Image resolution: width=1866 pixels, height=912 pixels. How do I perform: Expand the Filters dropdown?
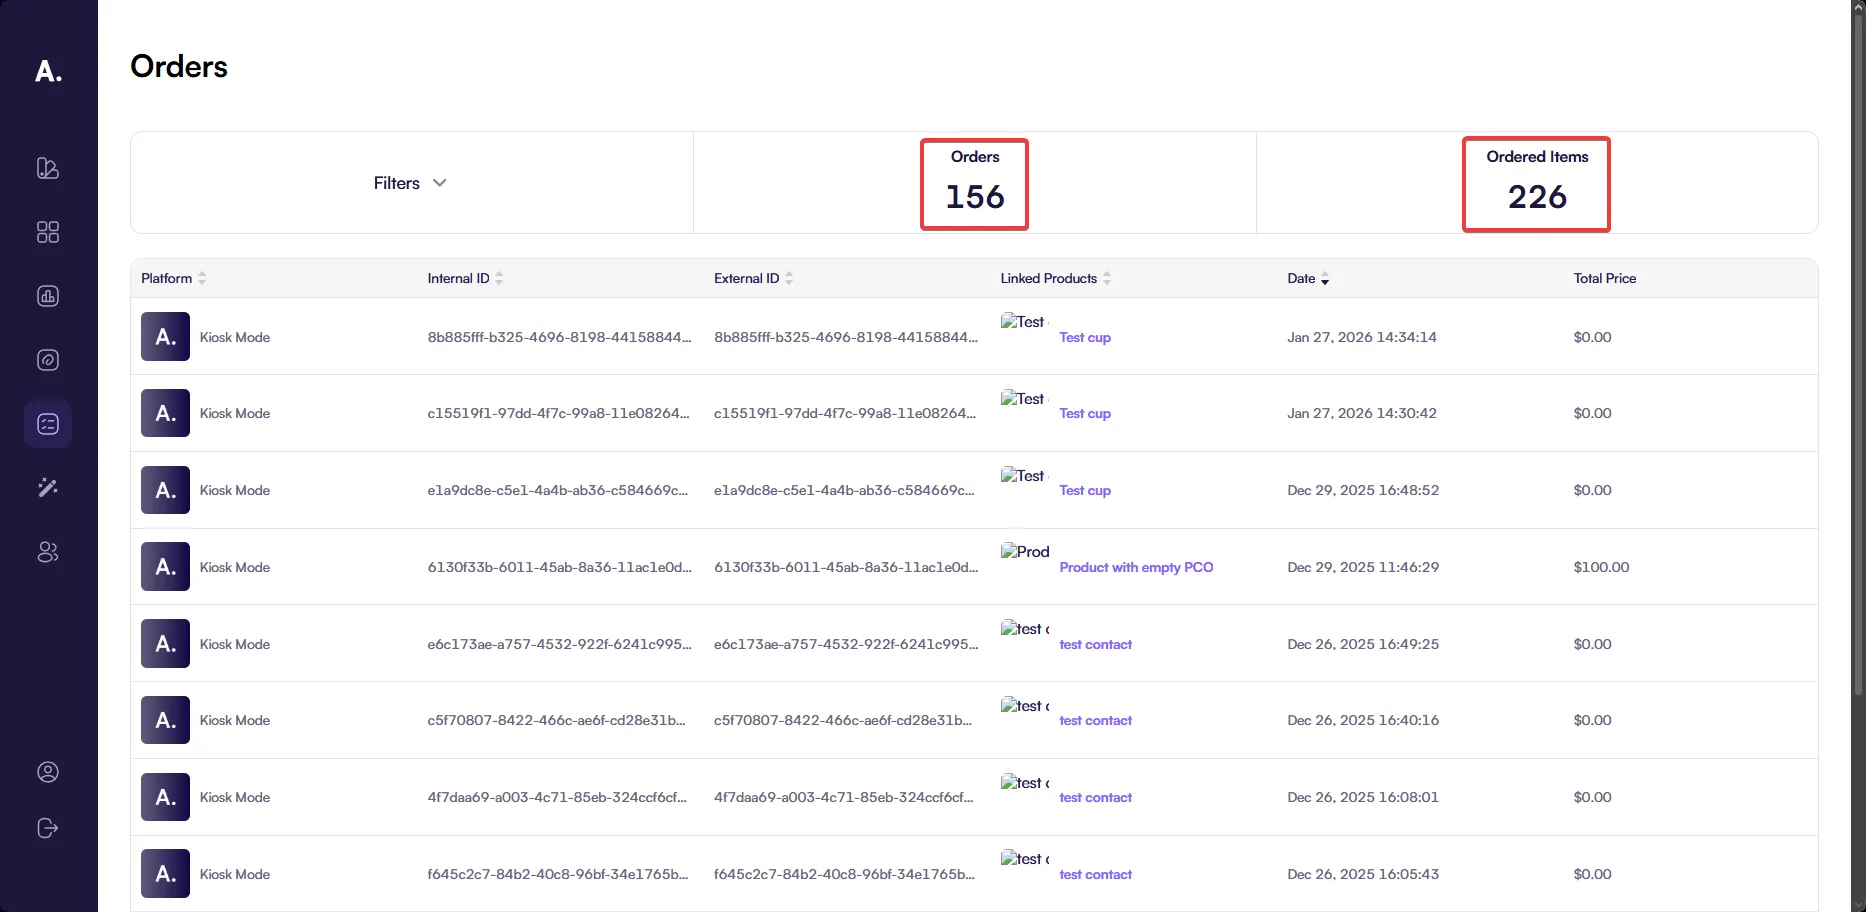click(x=410, y=183)
